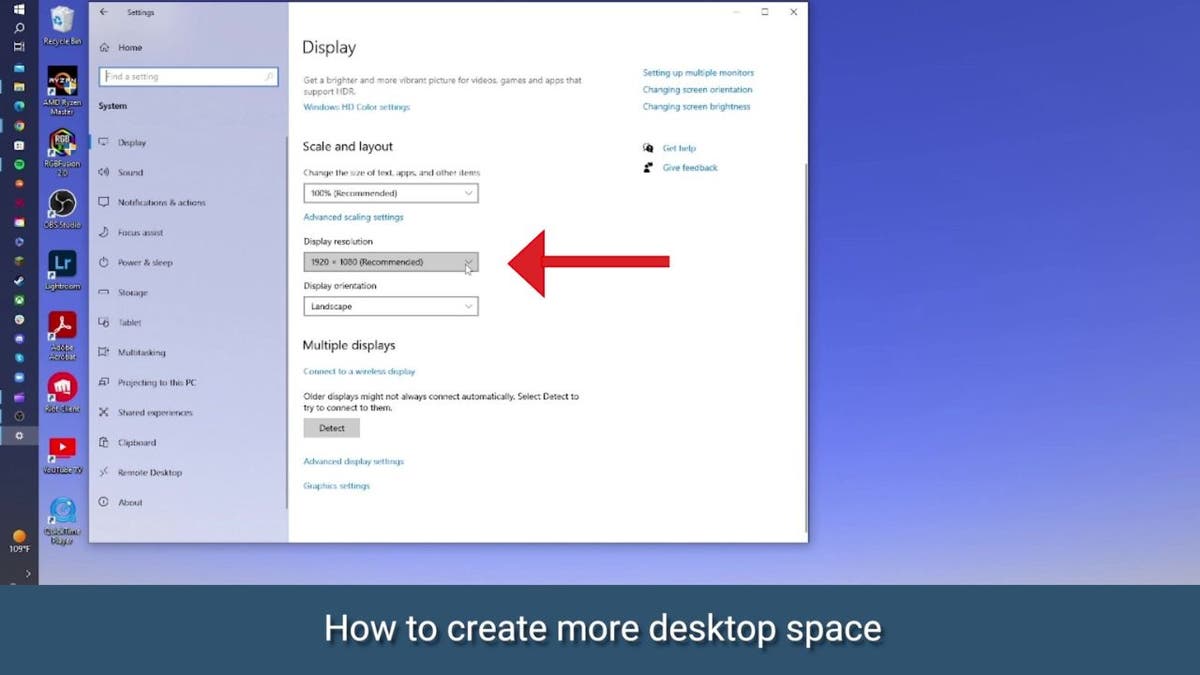Open the Riot Client desktop shortcut

(62, 391)
